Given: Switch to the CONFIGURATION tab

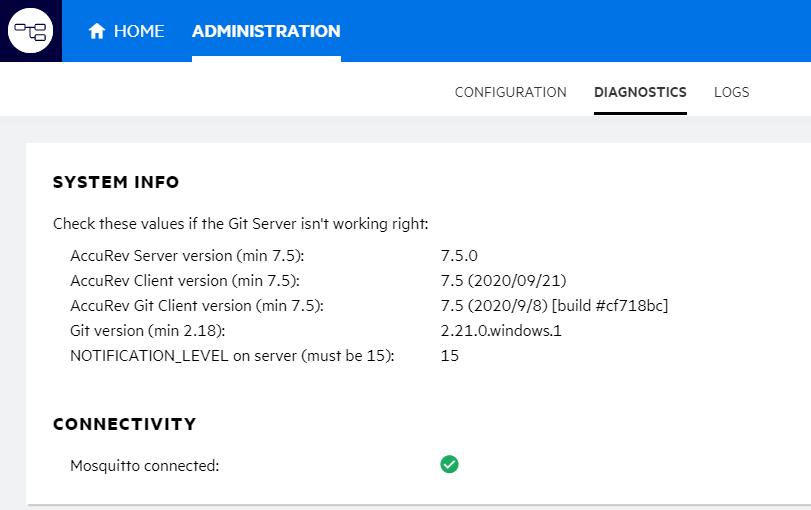Looking at the screenshot, I should pyautogui.click(x=510, y=92).
